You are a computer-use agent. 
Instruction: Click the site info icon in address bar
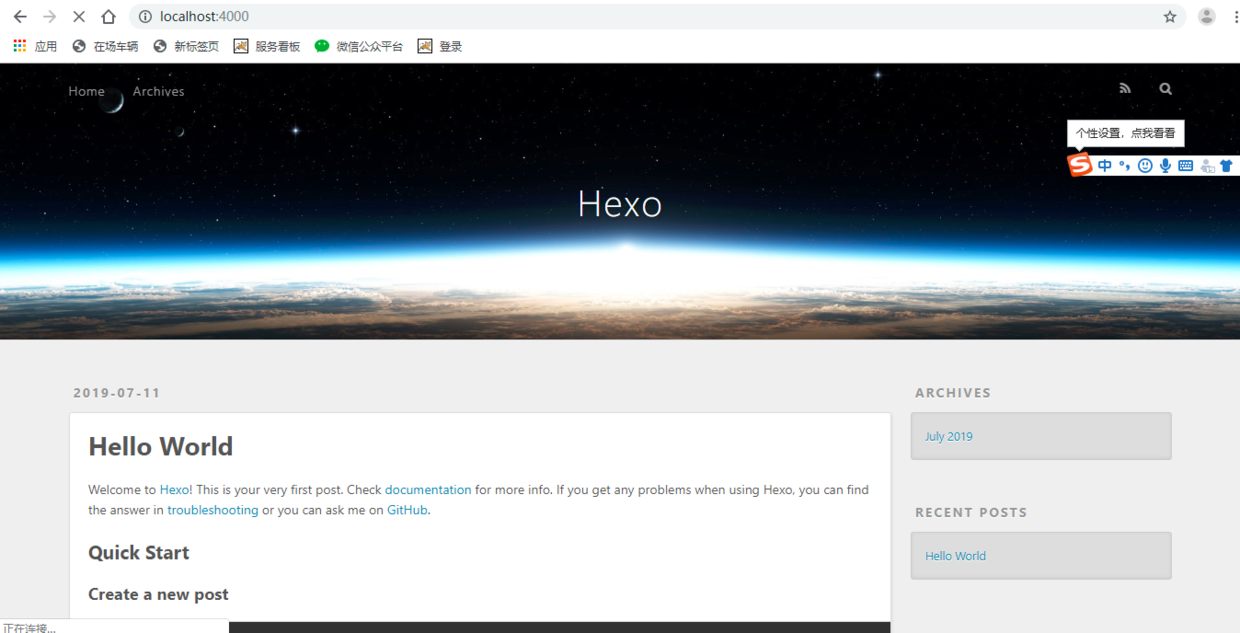[x=145, y=17]
